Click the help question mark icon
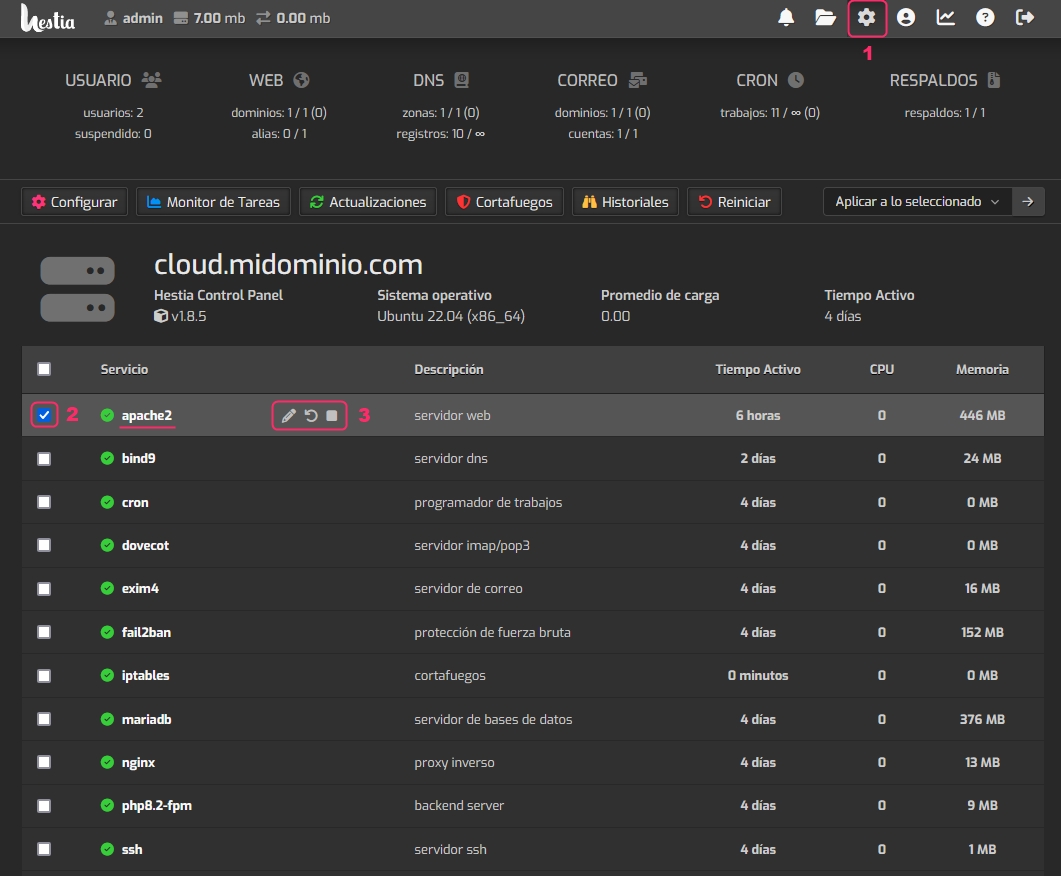This screenshot has width=1061, height=876. coord(985,17)
